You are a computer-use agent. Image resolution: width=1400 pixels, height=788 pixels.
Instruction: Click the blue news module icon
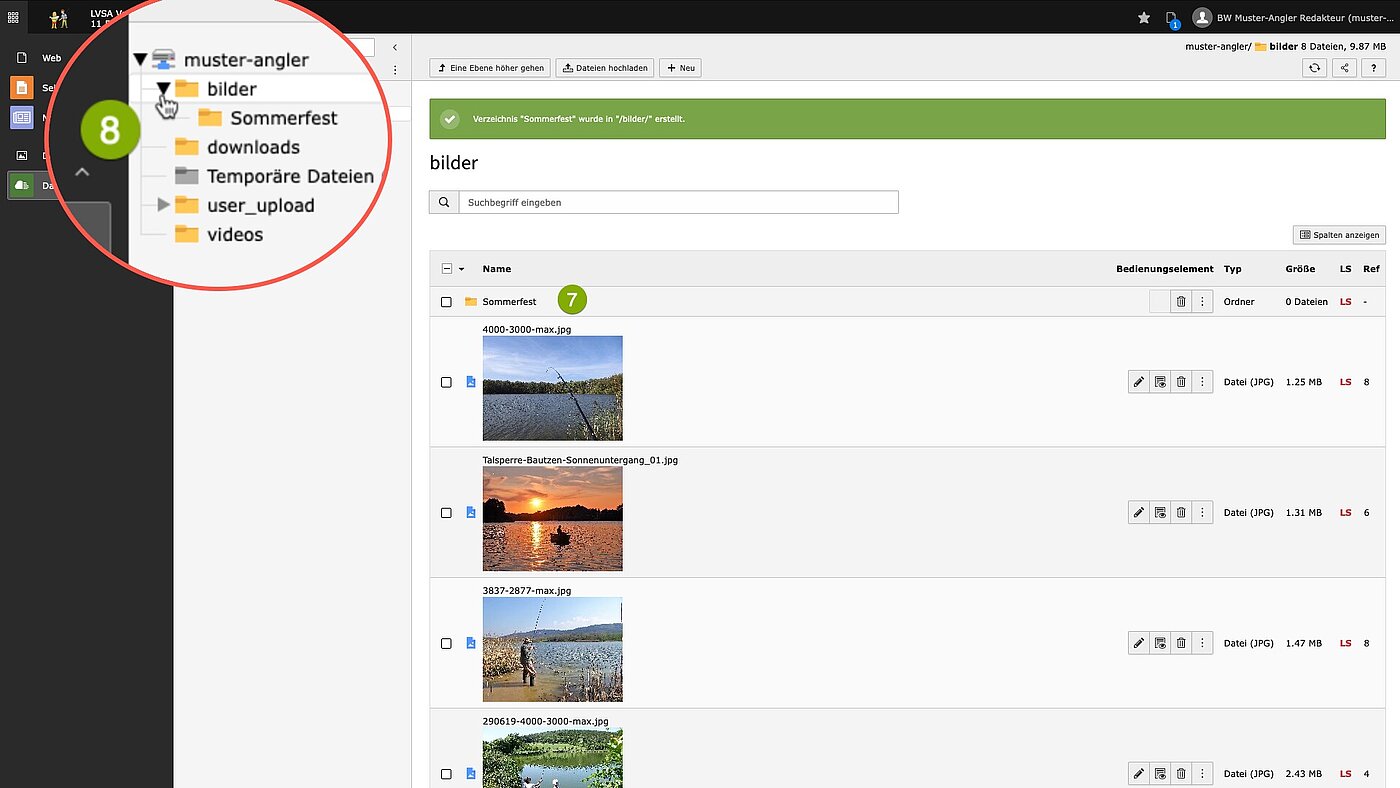pos(21,117)
